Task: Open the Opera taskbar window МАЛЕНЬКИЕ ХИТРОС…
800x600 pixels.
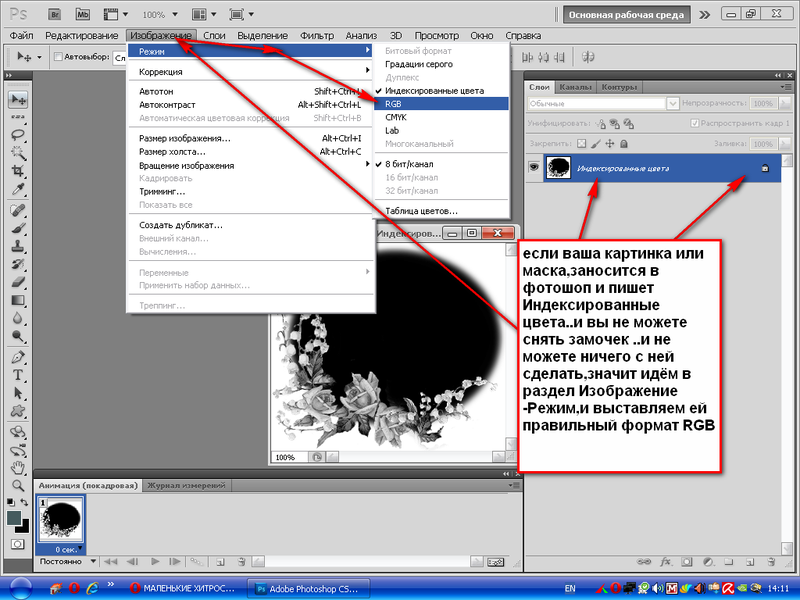Action: coord(183,588)
